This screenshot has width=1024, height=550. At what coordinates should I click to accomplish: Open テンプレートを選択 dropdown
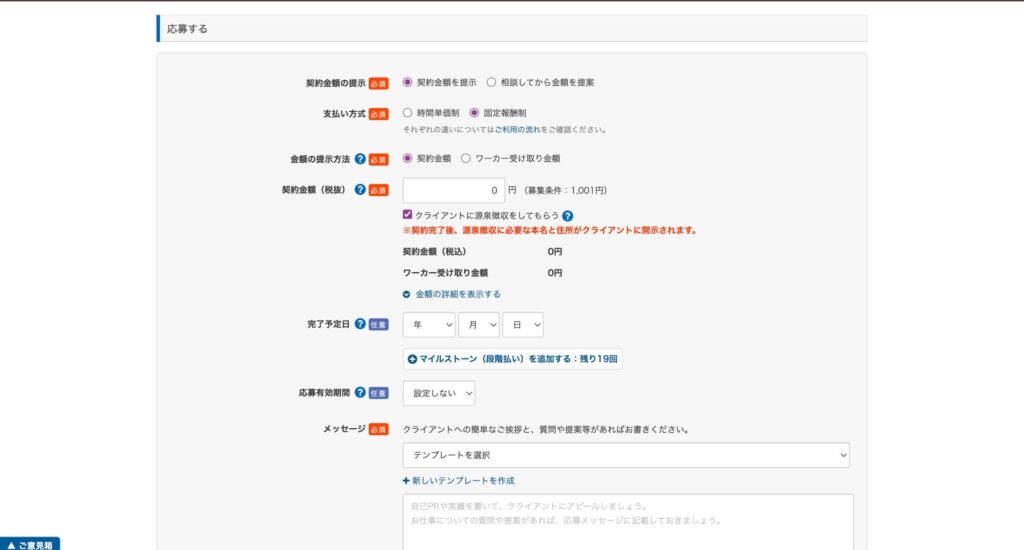626,455
